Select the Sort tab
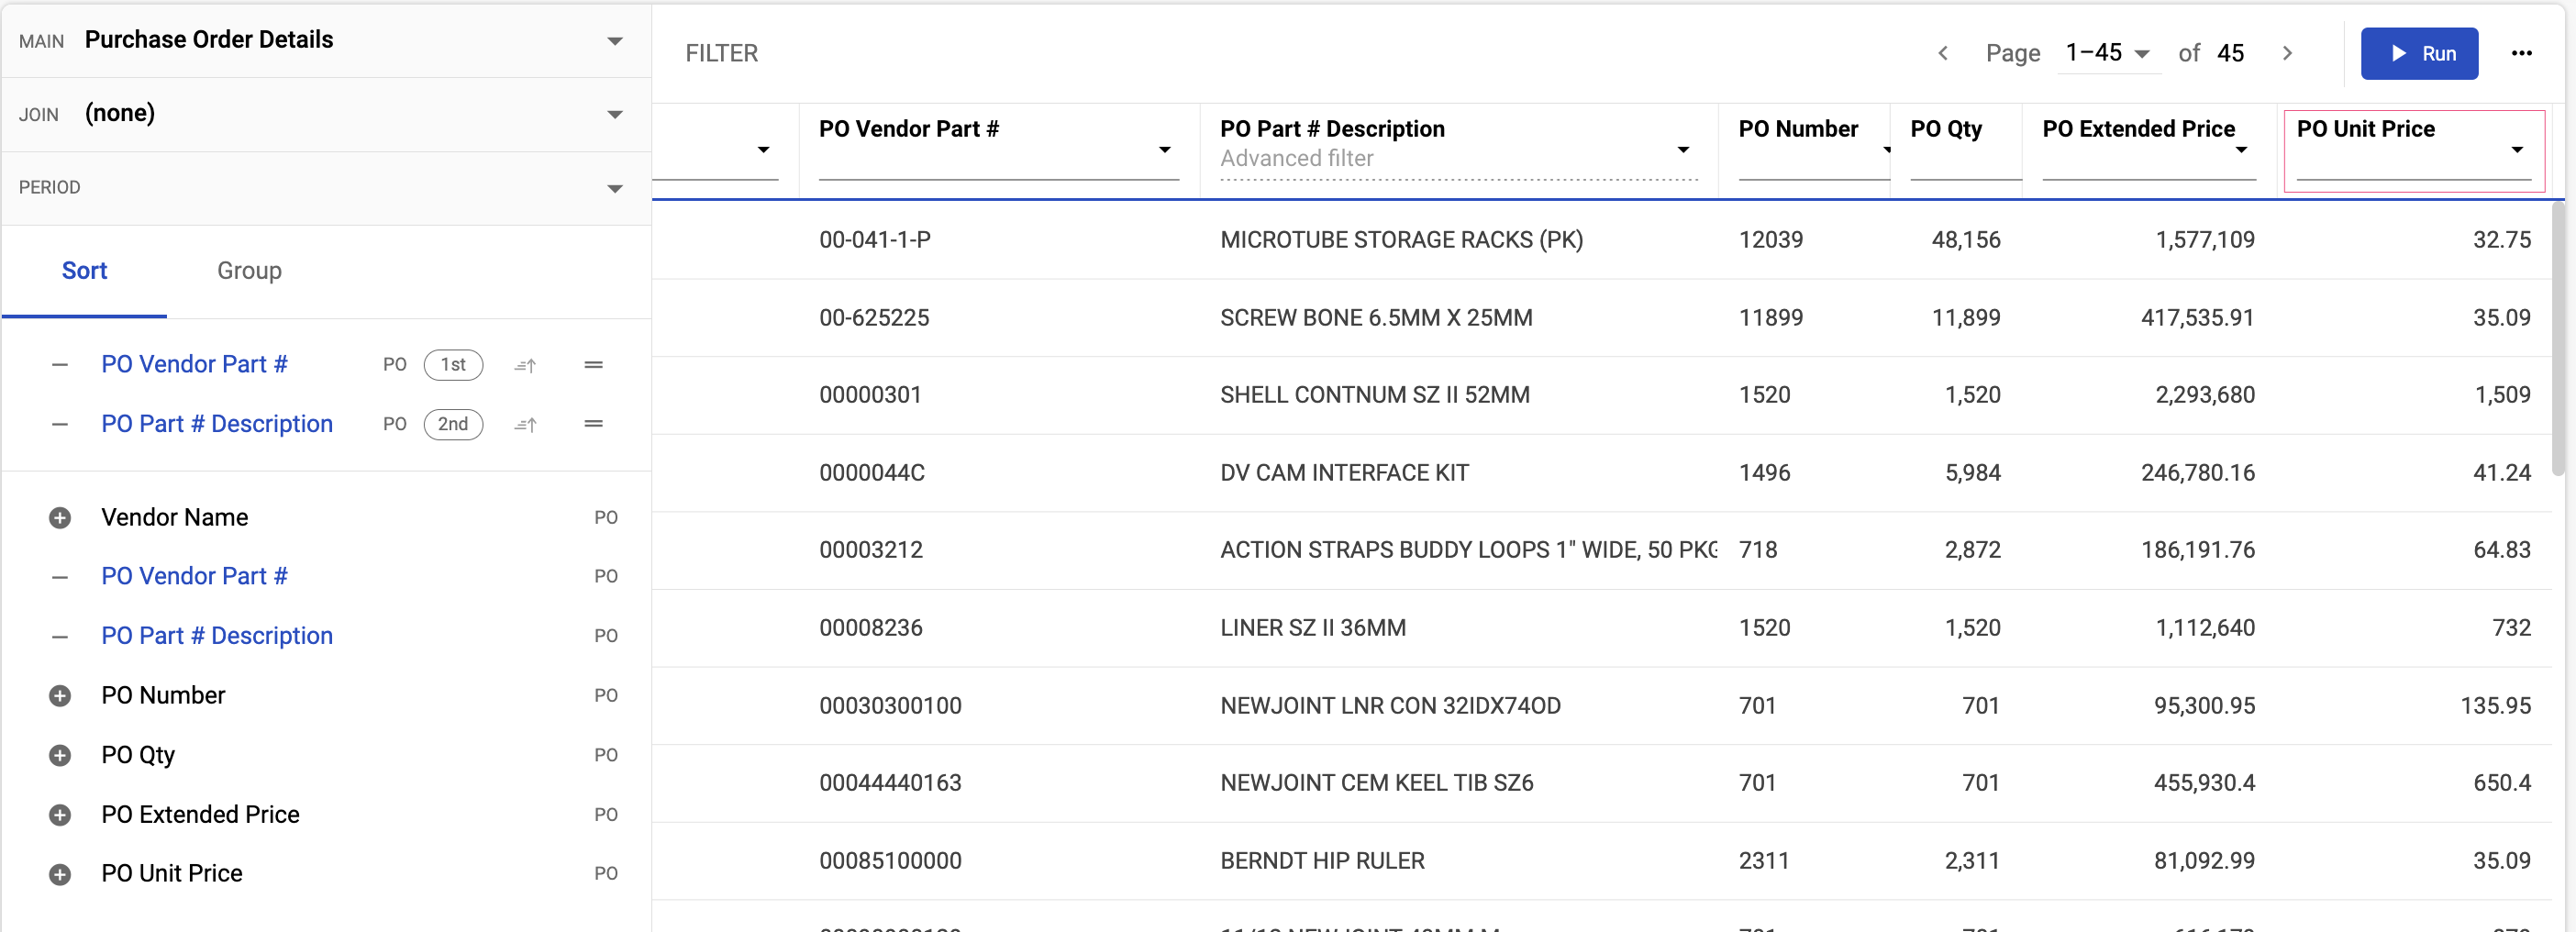Viewport: 2576px width, 932px height. point(84,271)
